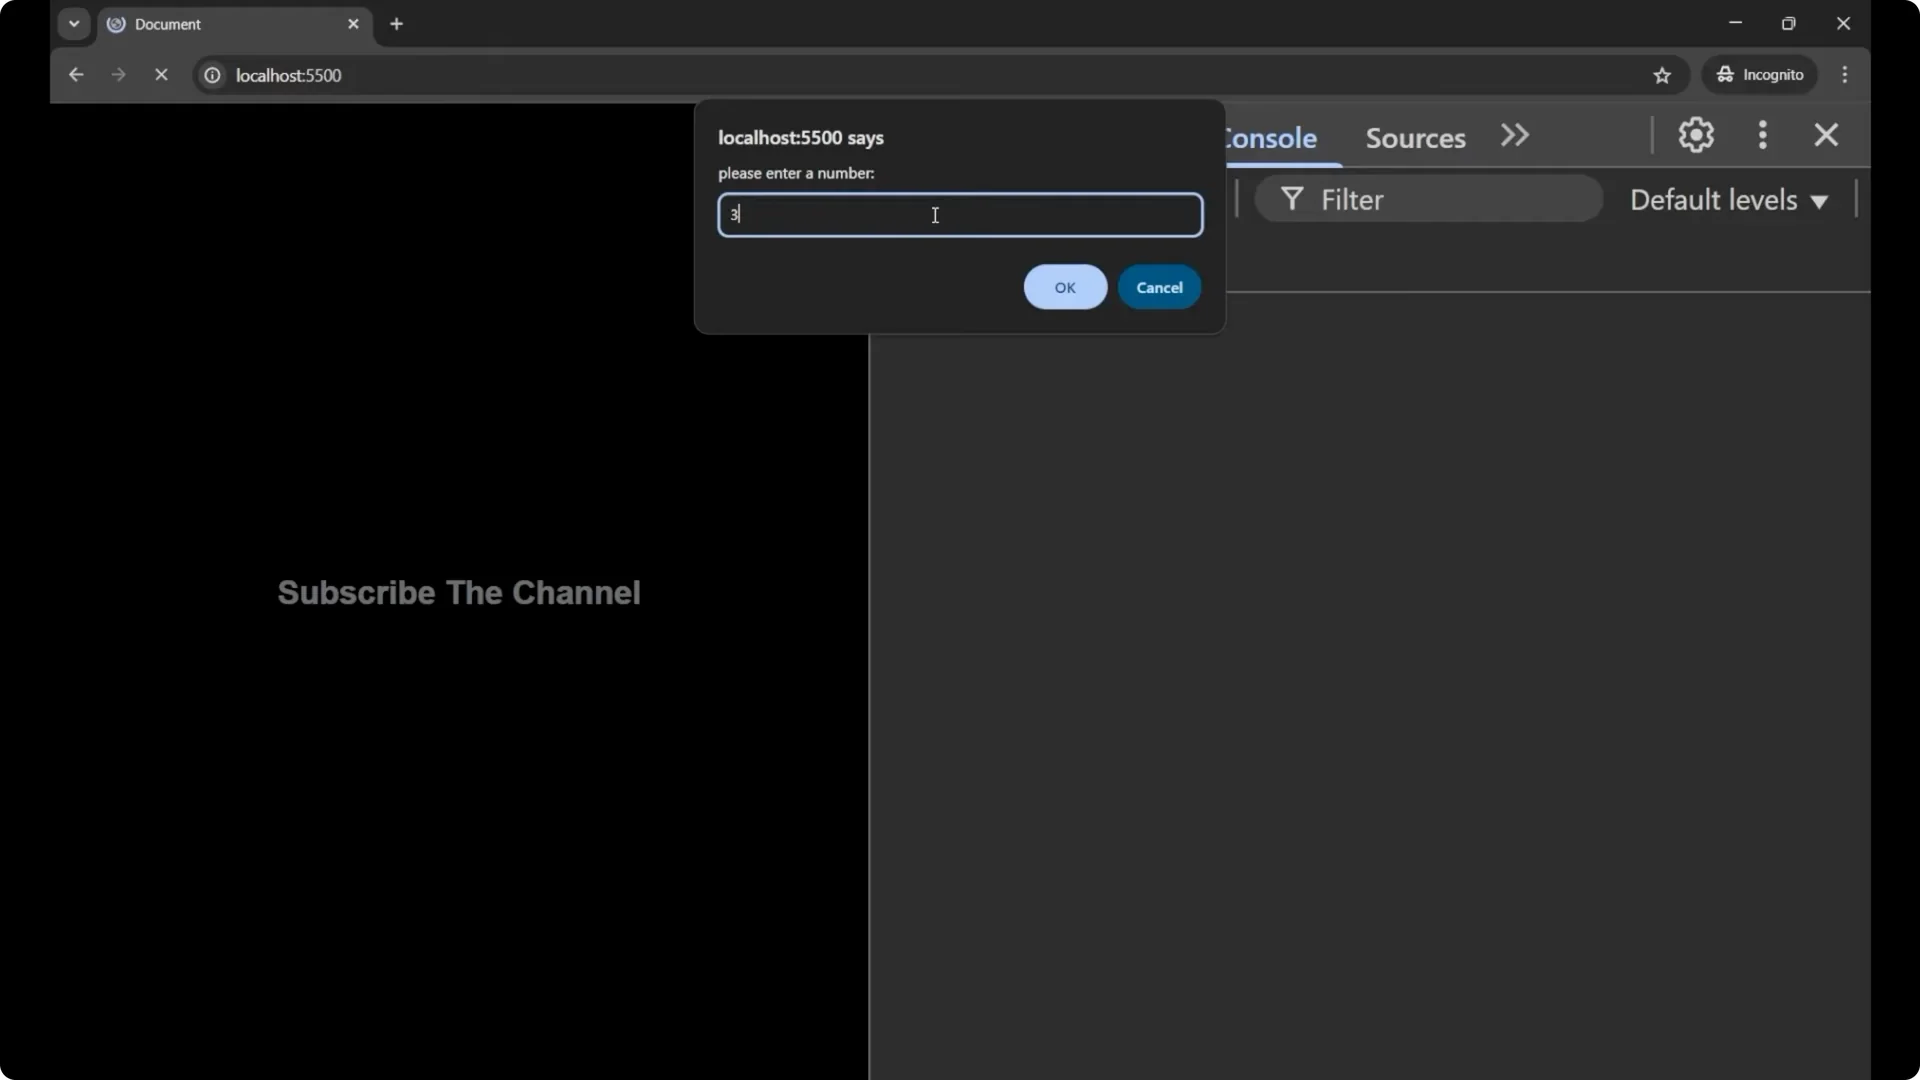Open site information in the address bar

pyautogui.click(x=212, y=75)
